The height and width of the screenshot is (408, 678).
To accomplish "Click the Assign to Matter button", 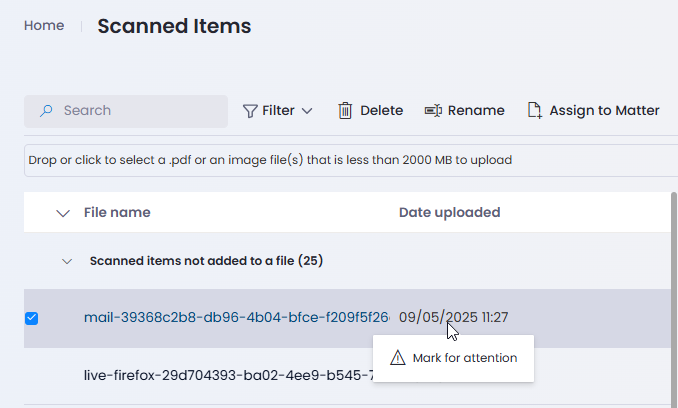I will click(x=593, y=111).
